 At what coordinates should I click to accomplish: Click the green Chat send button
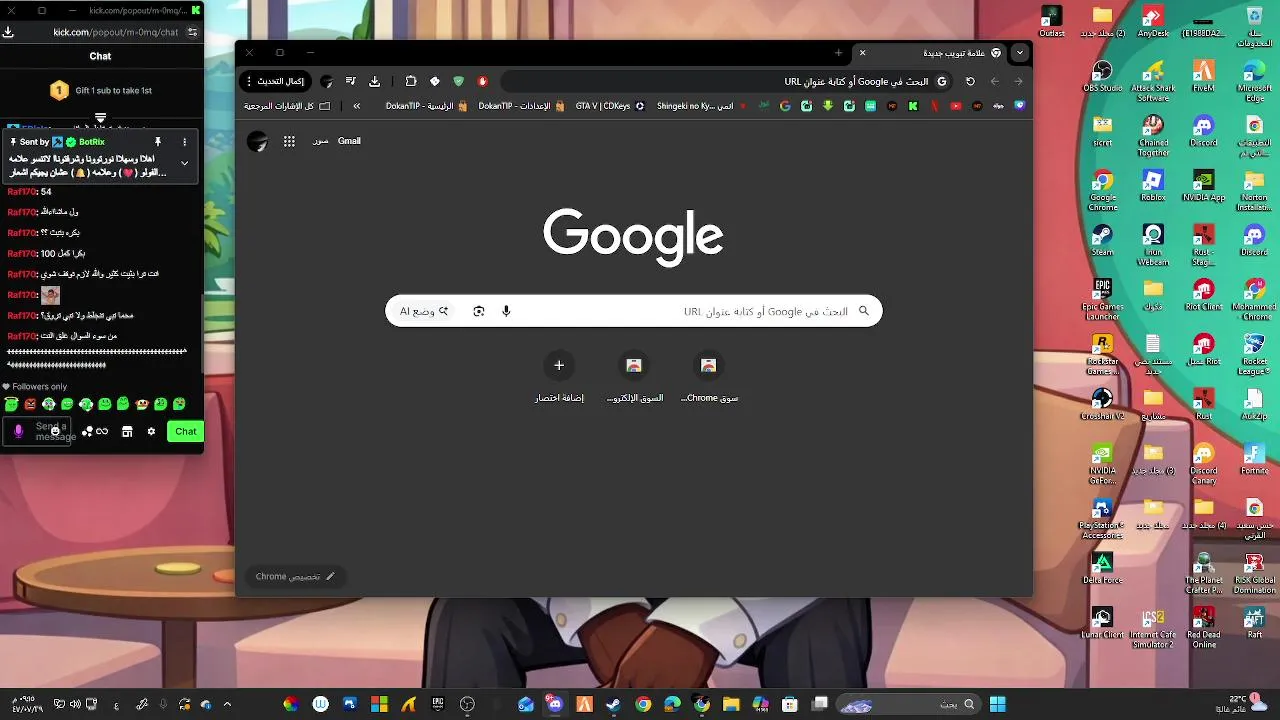pos(185,431)
